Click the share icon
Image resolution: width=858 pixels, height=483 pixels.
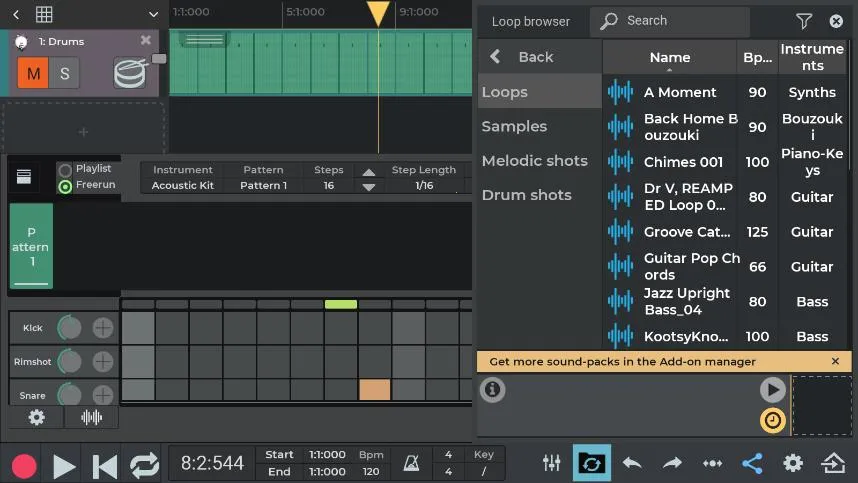tap(752, 463)
